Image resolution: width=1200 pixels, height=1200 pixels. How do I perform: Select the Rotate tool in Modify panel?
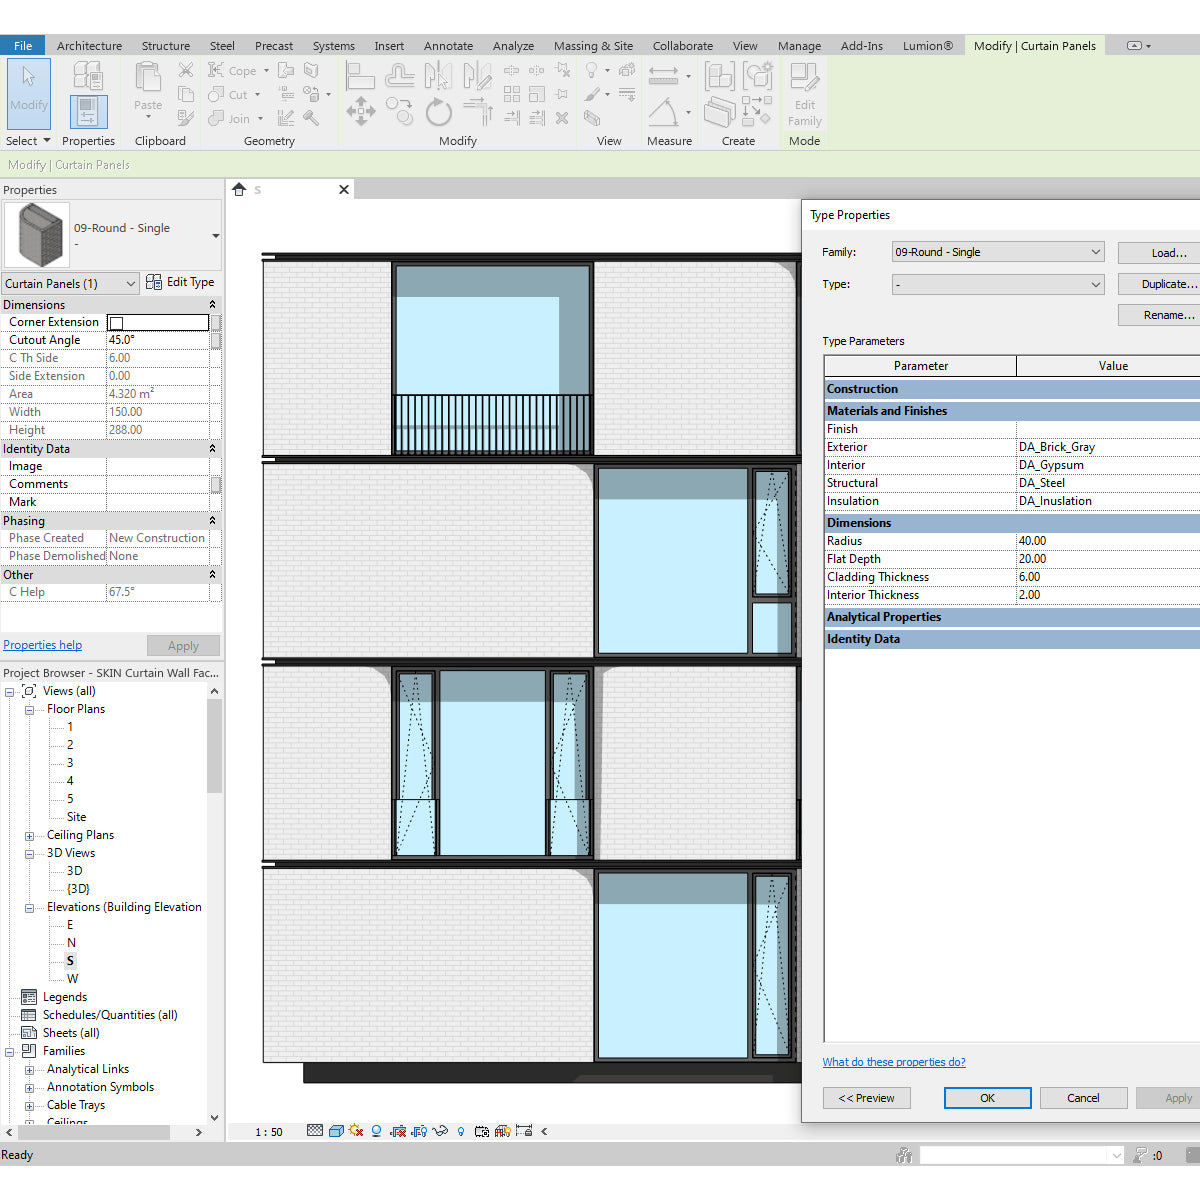(439, 112)
